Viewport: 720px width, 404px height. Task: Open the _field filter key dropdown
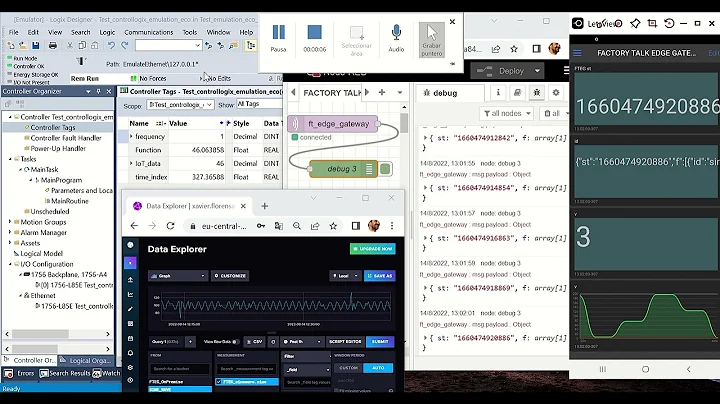click(x=307, y=369)
